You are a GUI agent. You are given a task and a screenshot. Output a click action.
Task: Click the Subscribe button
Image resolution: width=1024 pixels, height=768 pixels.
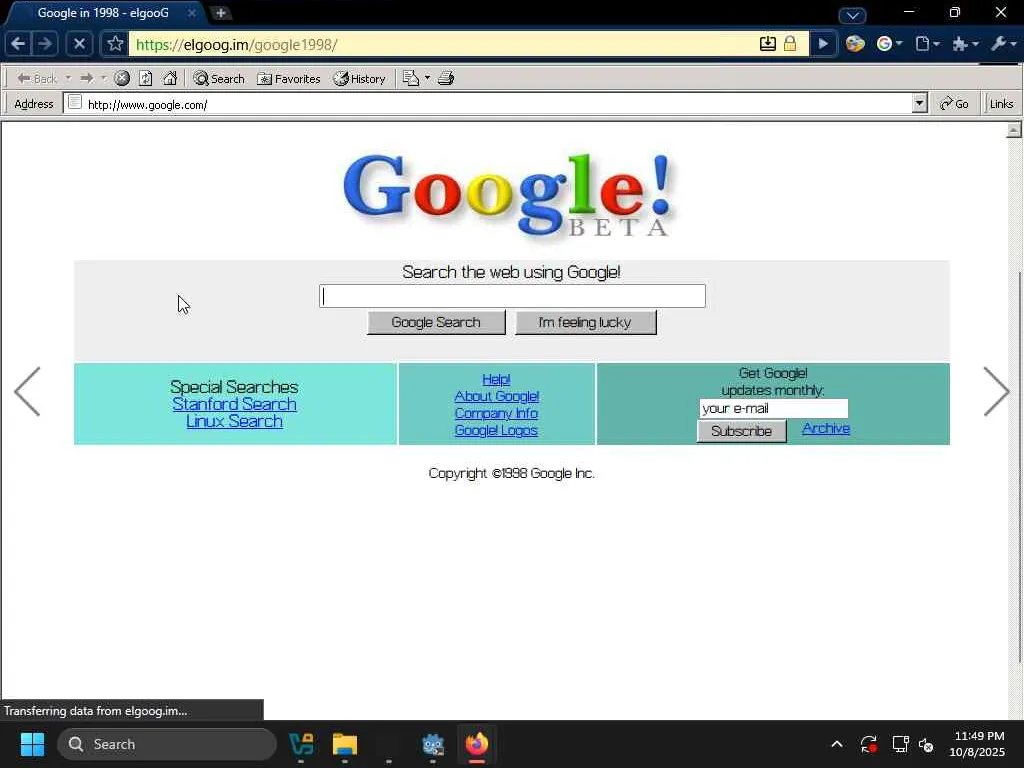tap(741, 431)
